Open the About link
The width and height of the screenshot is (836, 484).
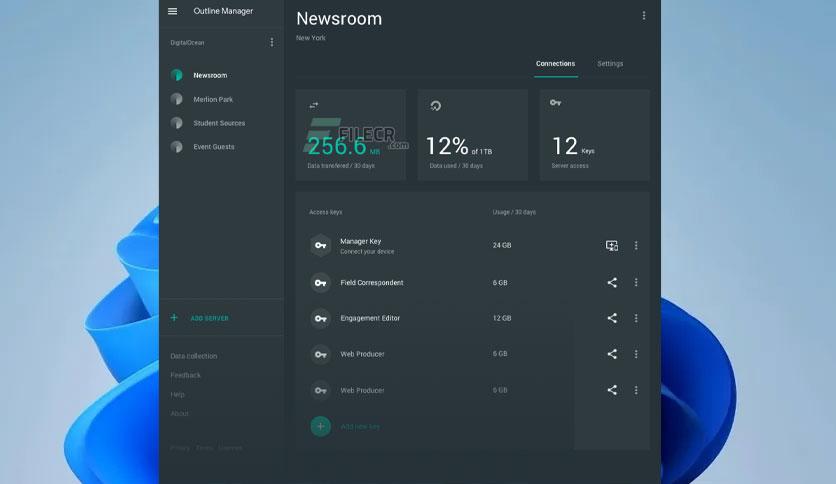(x=179, y=414)
